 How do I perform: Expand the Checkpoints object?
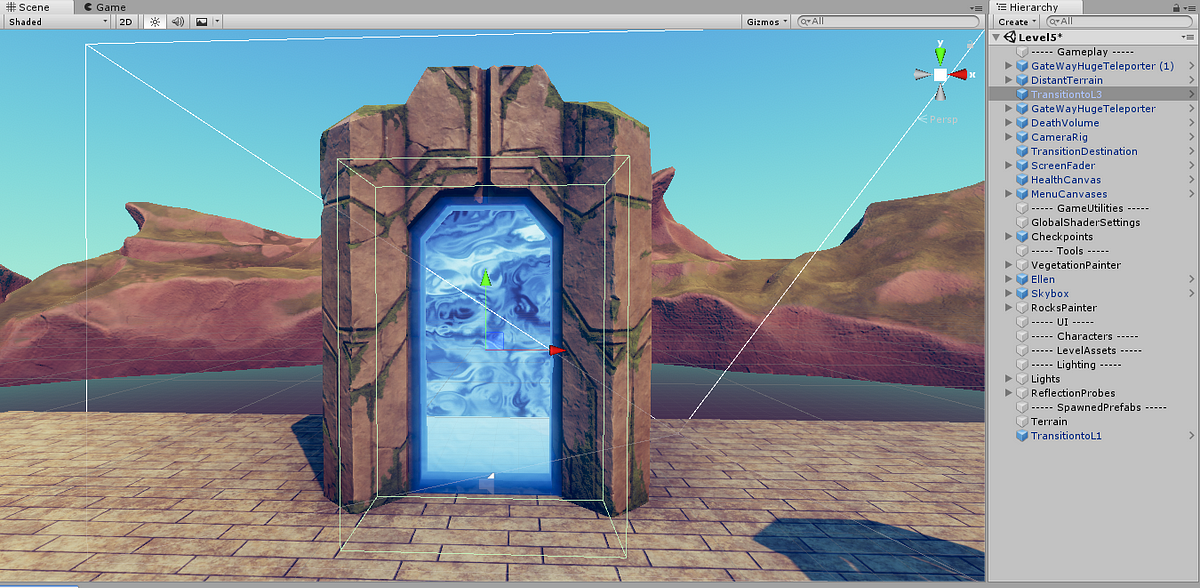click(1008, 237)
